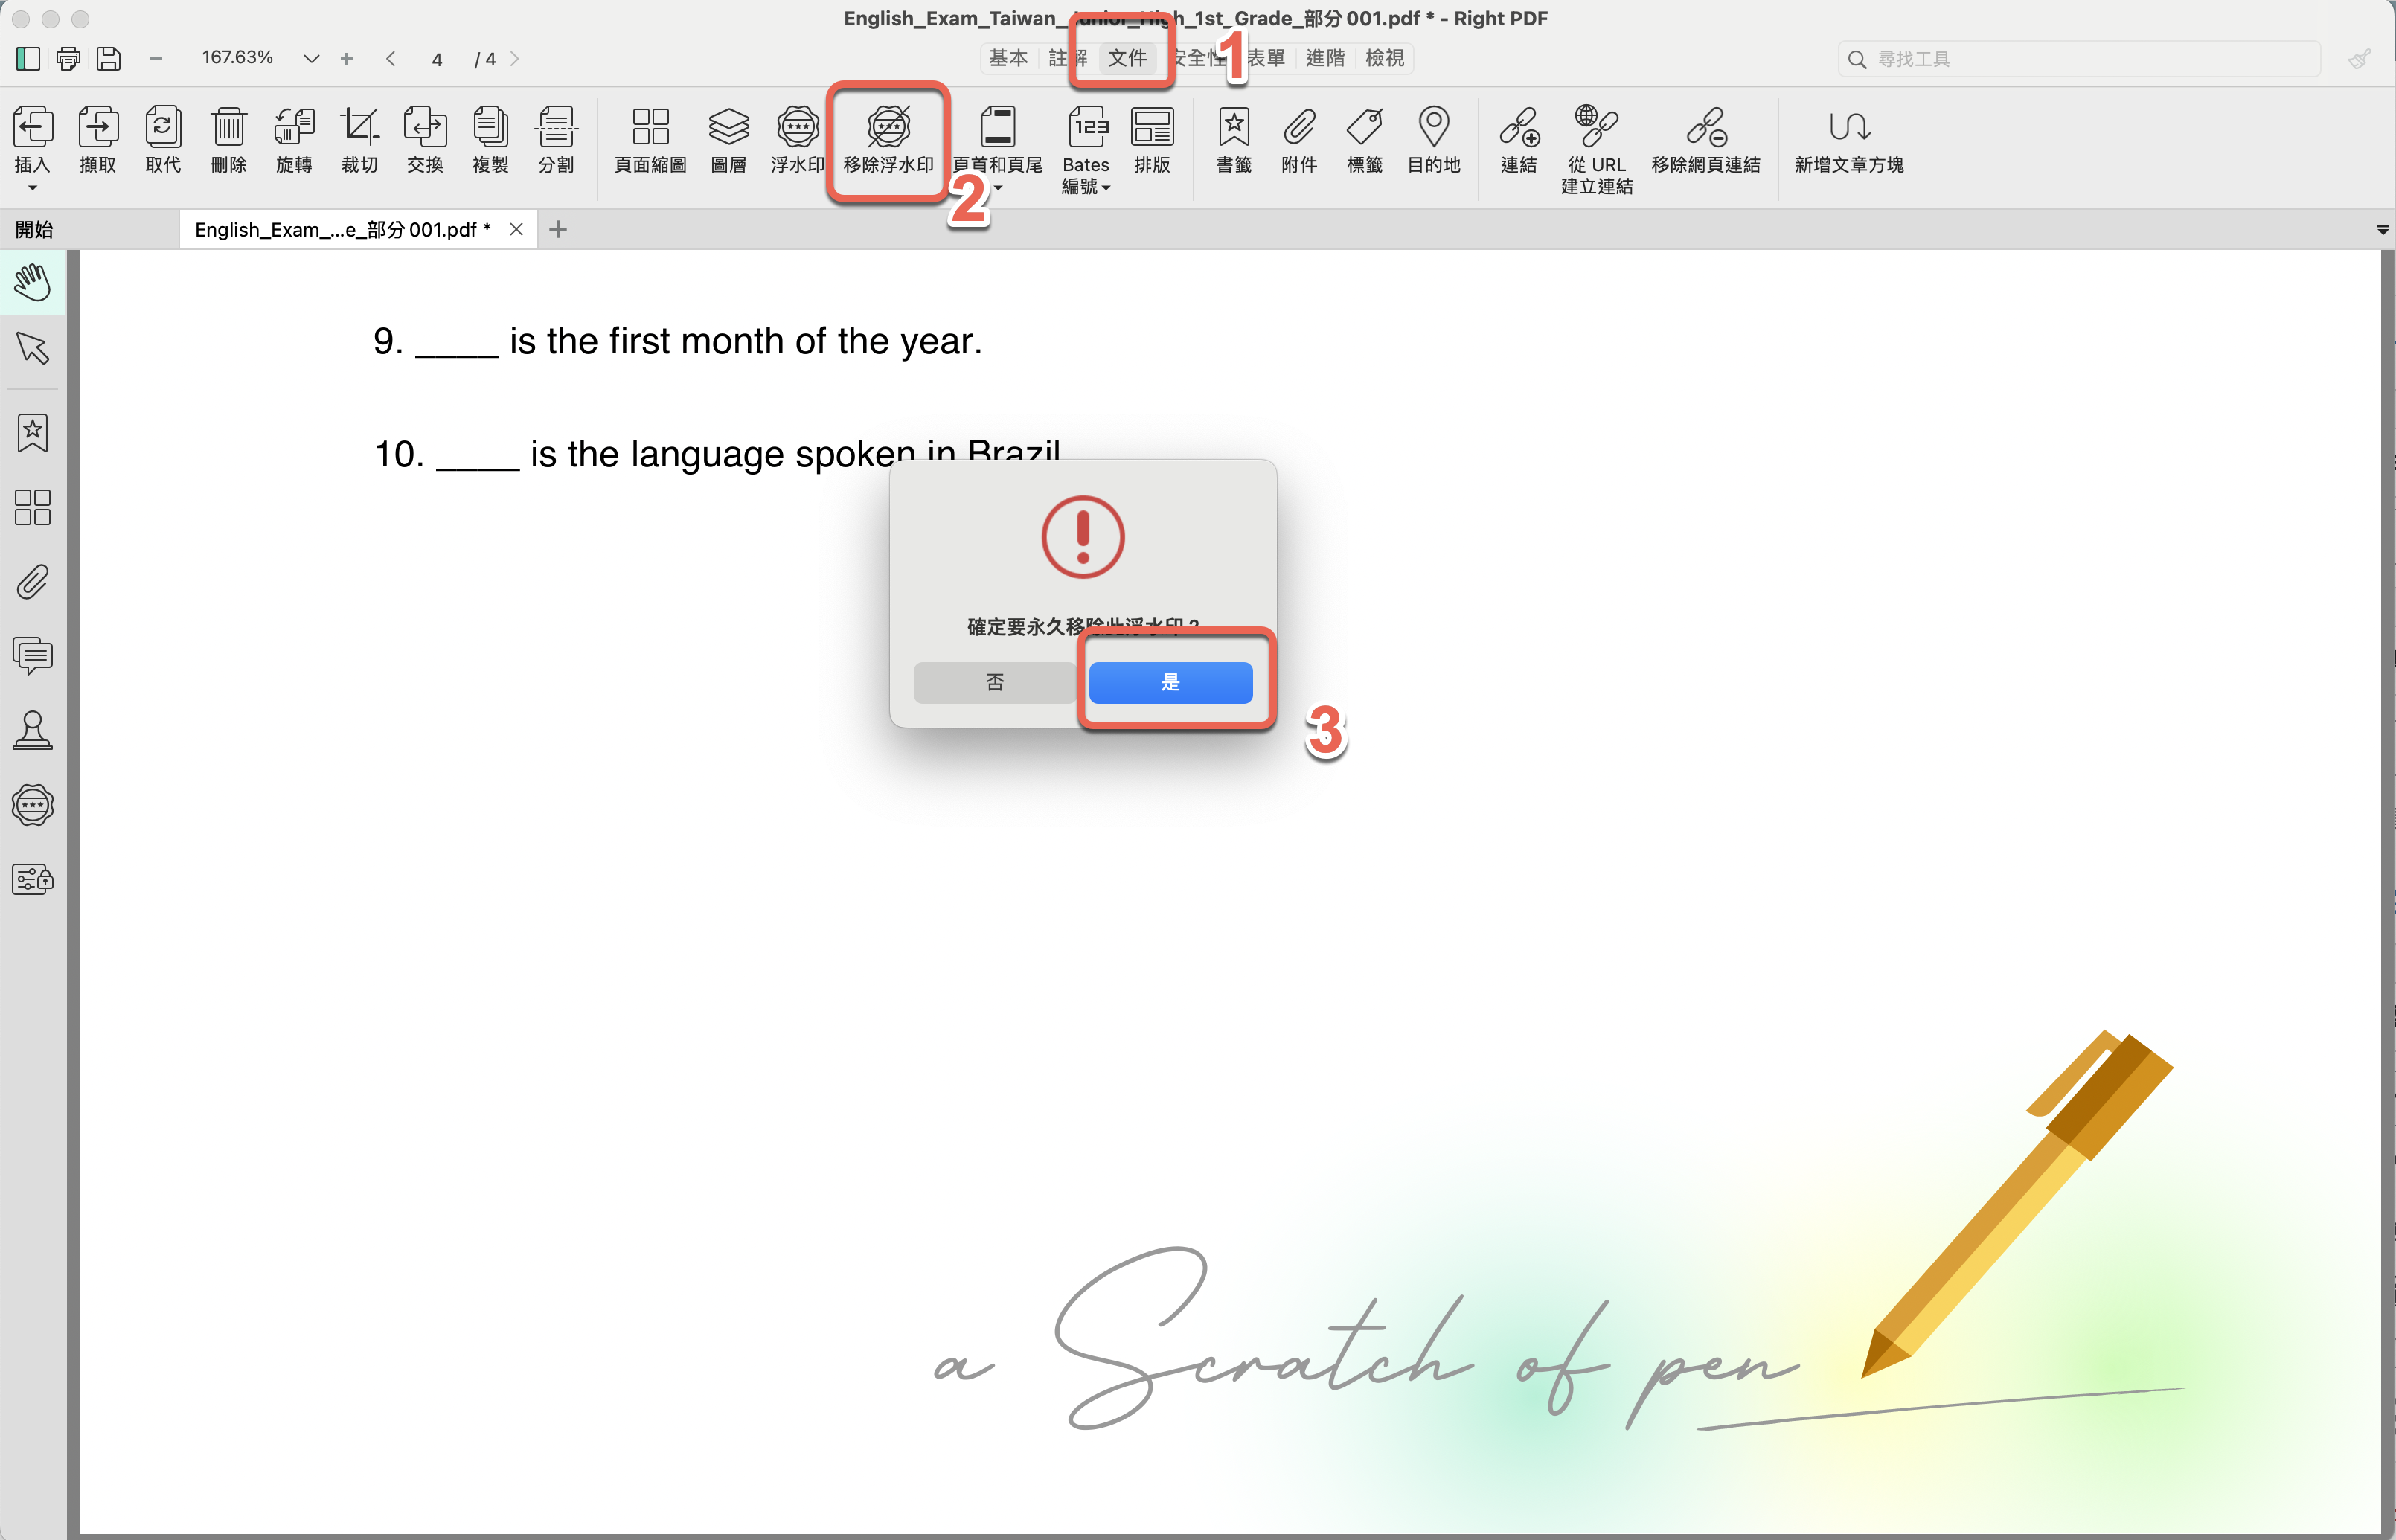Viewport: 2396px width, 1540px height.
Task: Confirm removal with the Yes (是) button
Action: coord(1170,682)
